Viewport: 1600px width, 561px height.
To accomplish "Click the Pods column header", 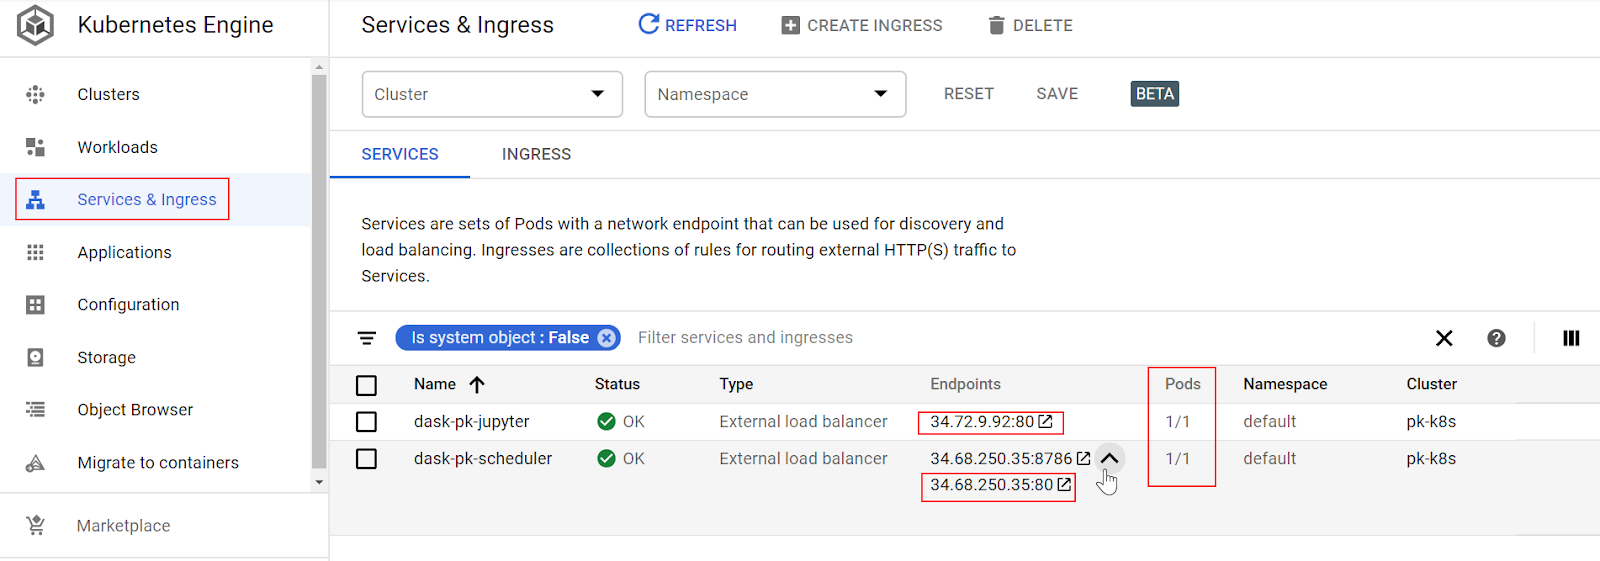I will pyautogui.click(x=1183, y=384).
